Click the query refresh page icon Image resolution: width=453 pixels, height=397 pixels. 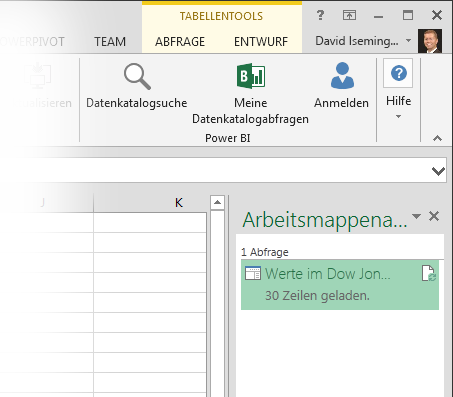(x=429, y=273)
